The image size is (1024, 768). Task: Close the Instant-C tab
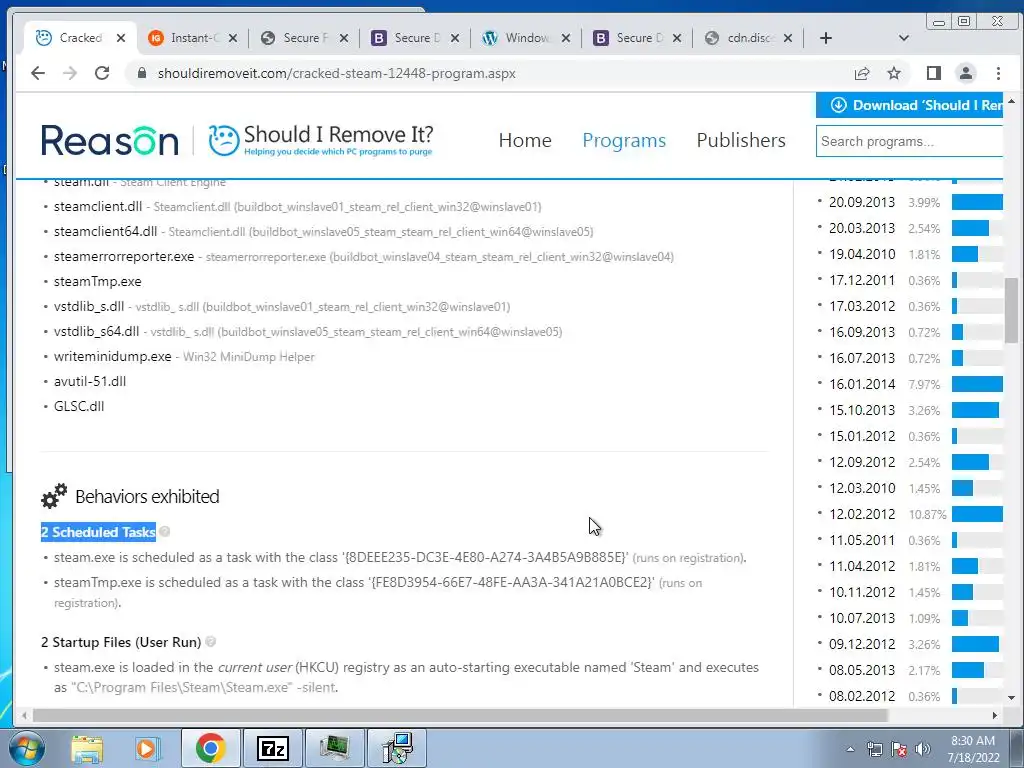click(x=233, y=38)
